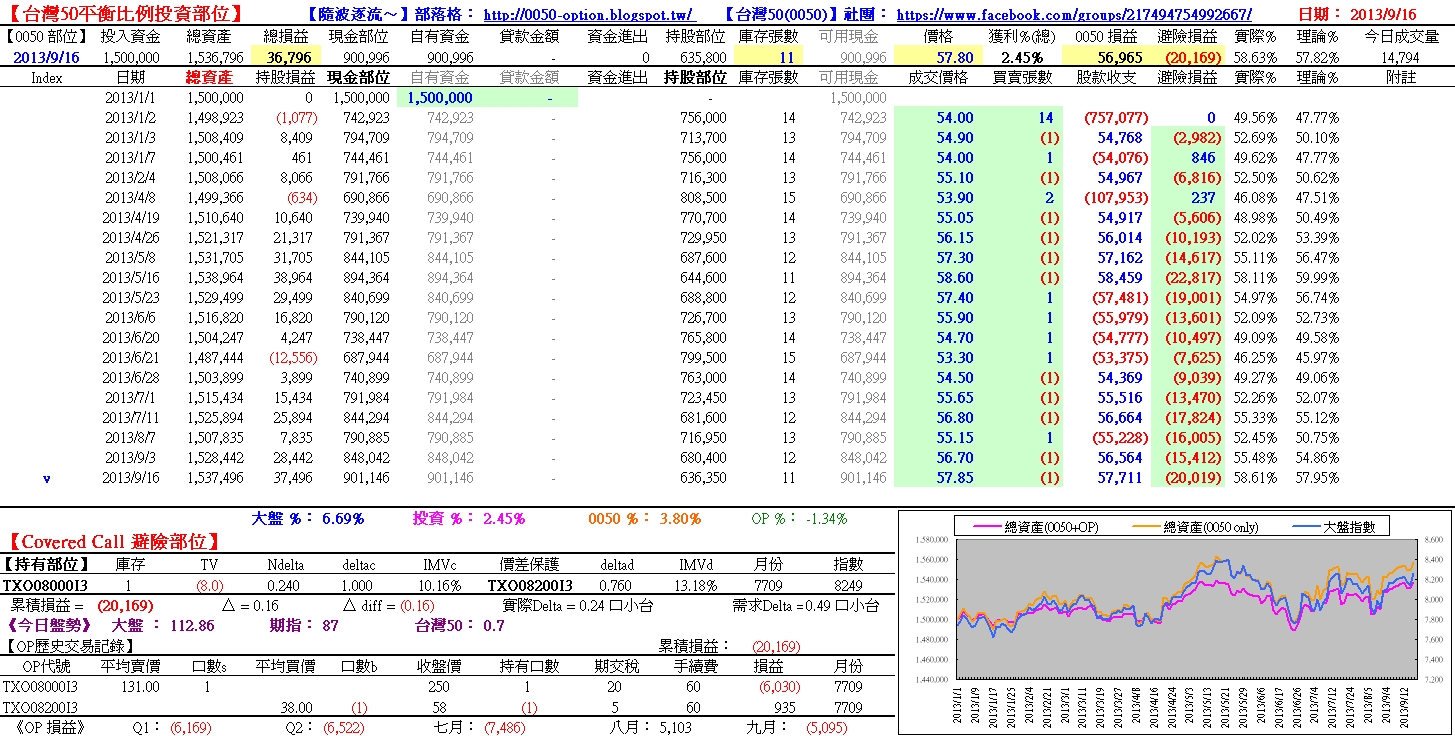Select the 2013/4/19 date cell

coord(130,218)
